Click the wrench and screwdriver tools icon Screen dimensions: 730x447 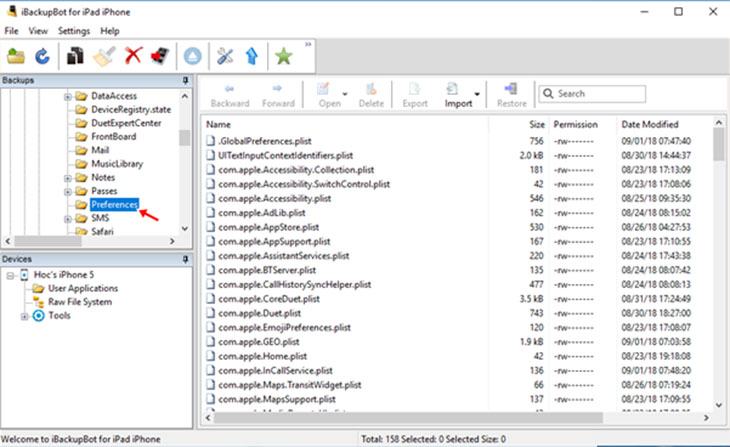[x=225, y=56]
